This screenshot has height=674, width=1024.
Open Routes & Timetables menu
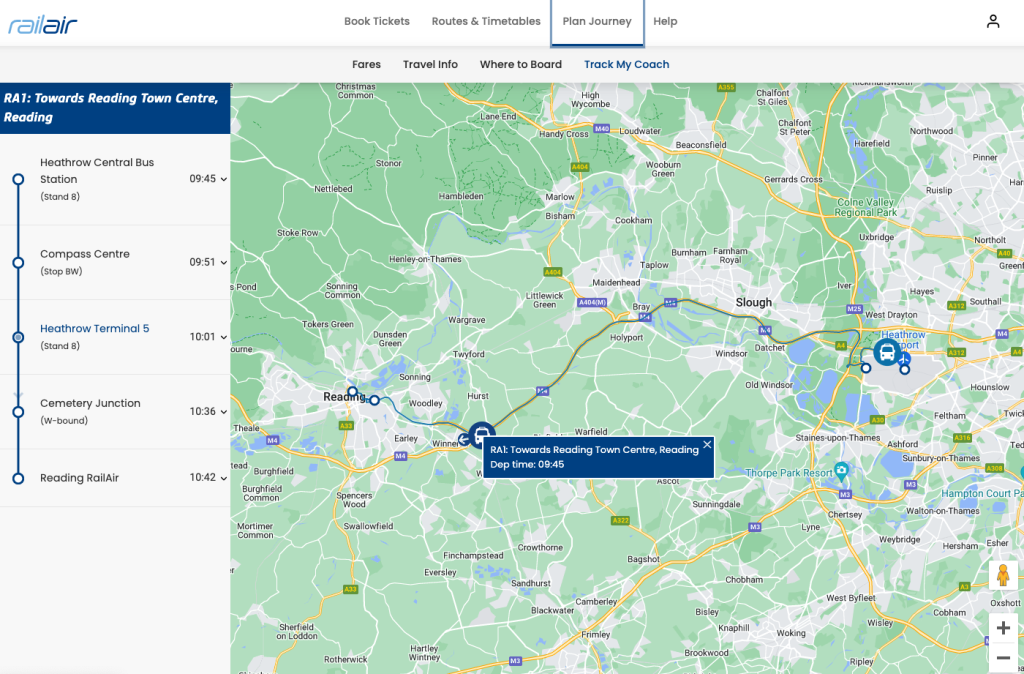[486, 21]
